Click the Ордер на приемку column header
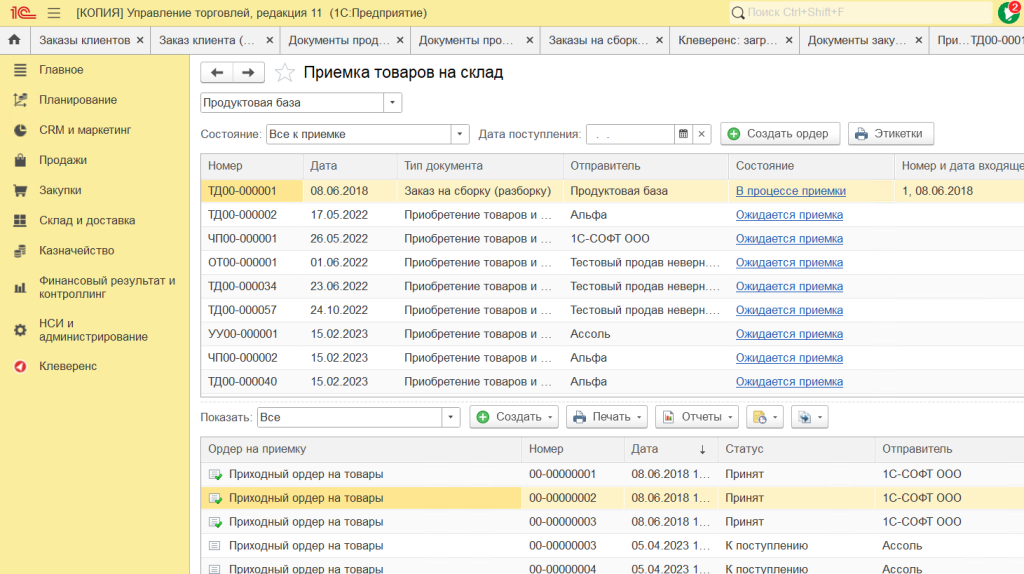The image size is (1024, 574). 361,449
